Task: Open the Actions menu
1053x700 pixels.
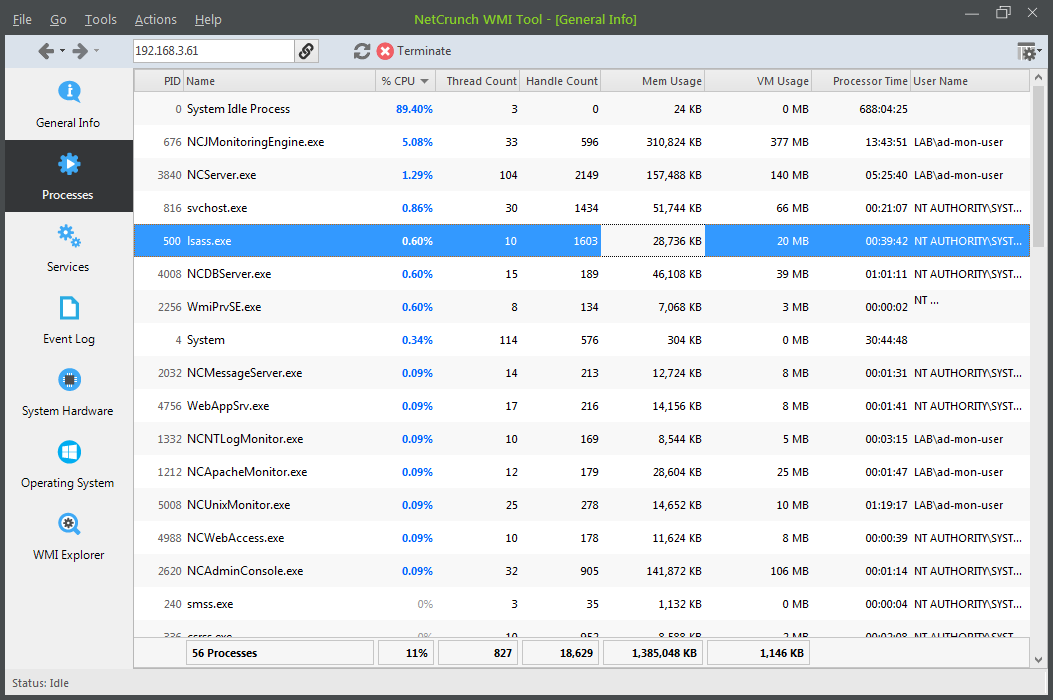Action: [x=155, y=18]
